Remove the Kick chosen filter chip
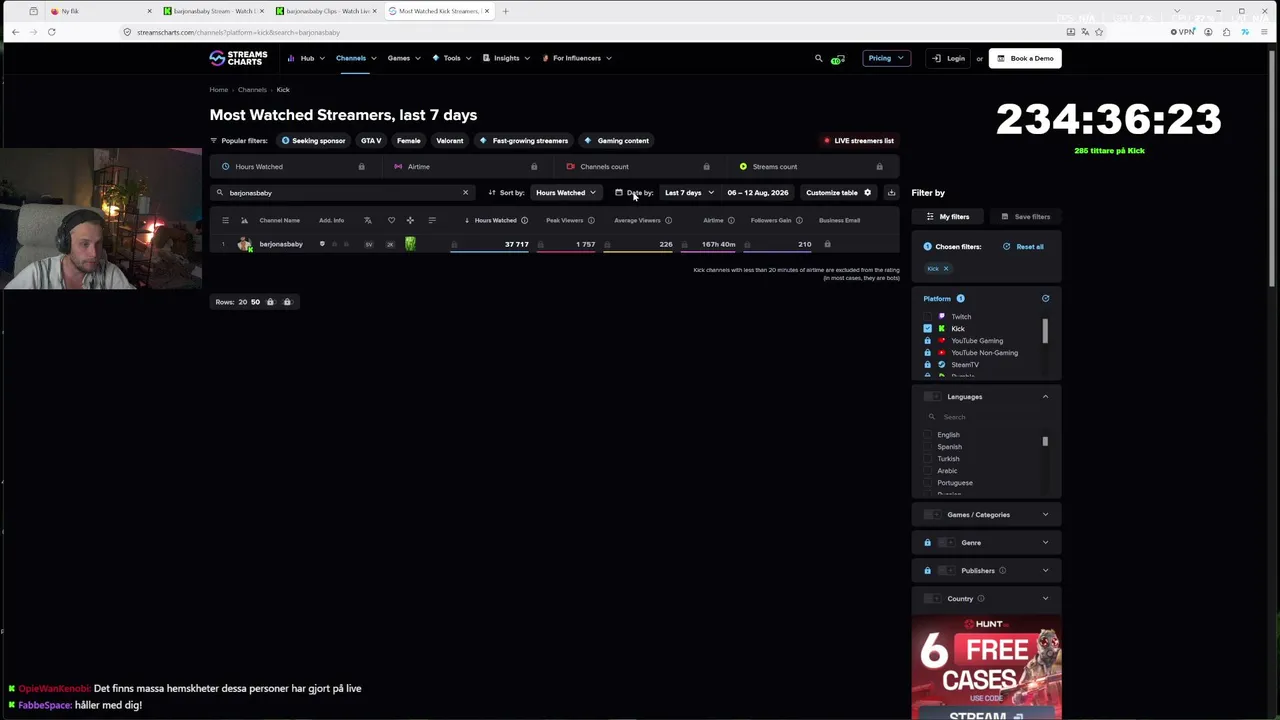This screenshot has width=1280, height=720. pos(945,268)
